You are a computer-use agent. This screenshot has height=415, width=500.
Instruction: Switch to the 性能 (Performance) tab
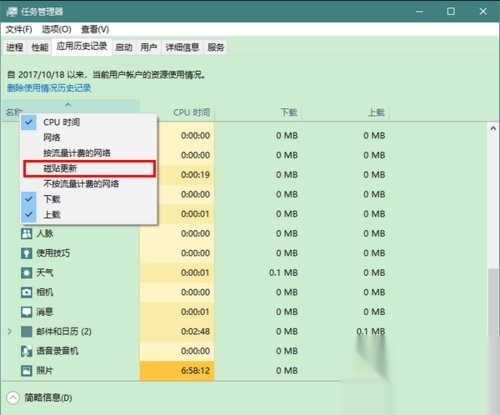coord(40,47)
